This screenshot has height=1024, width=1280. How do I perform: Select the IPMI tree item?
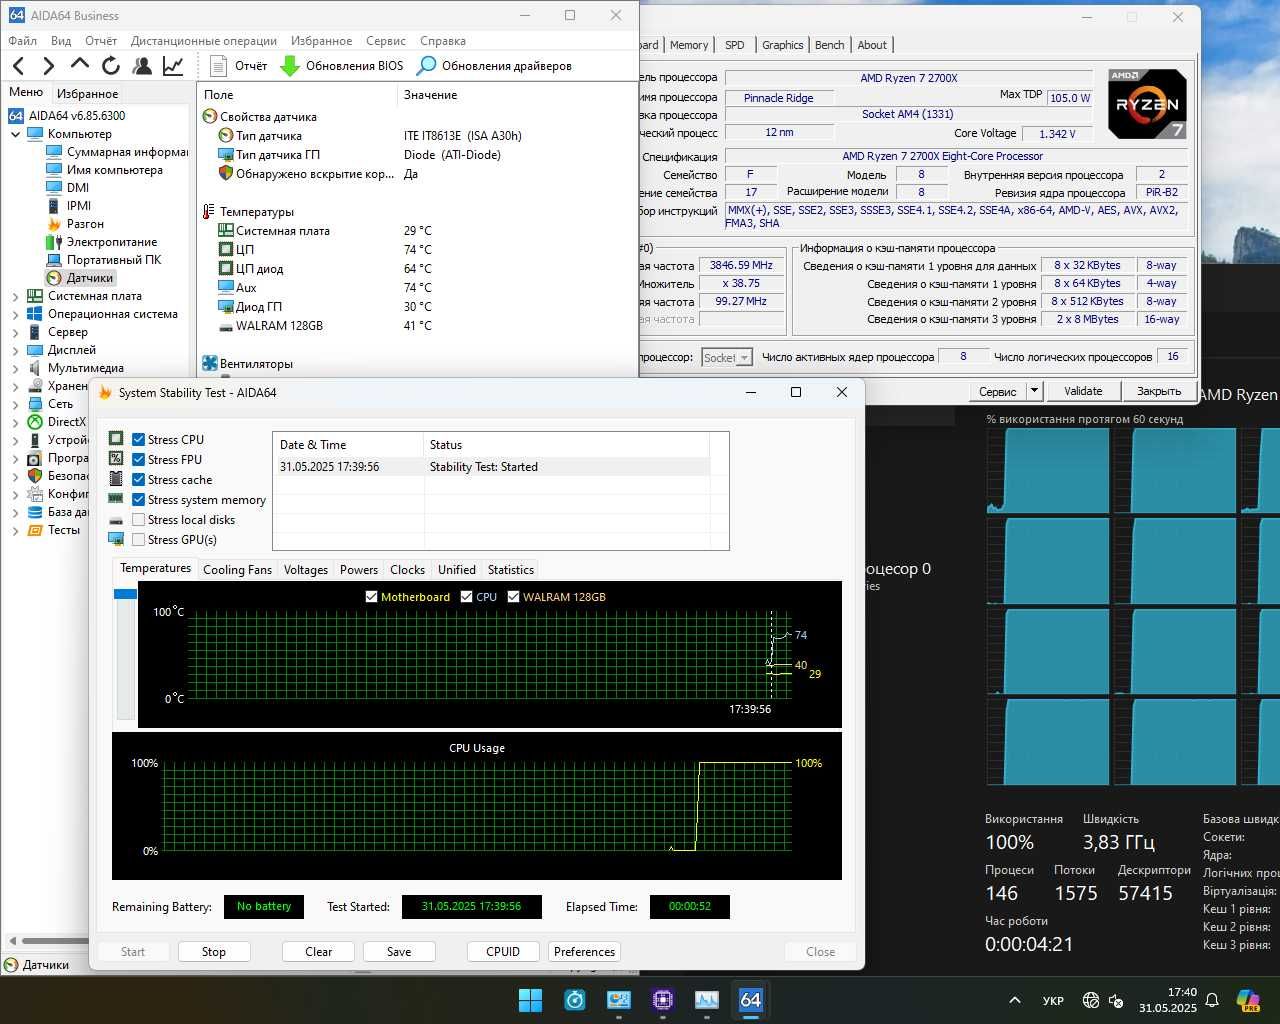pyautogui.click(x=68, y=206)
